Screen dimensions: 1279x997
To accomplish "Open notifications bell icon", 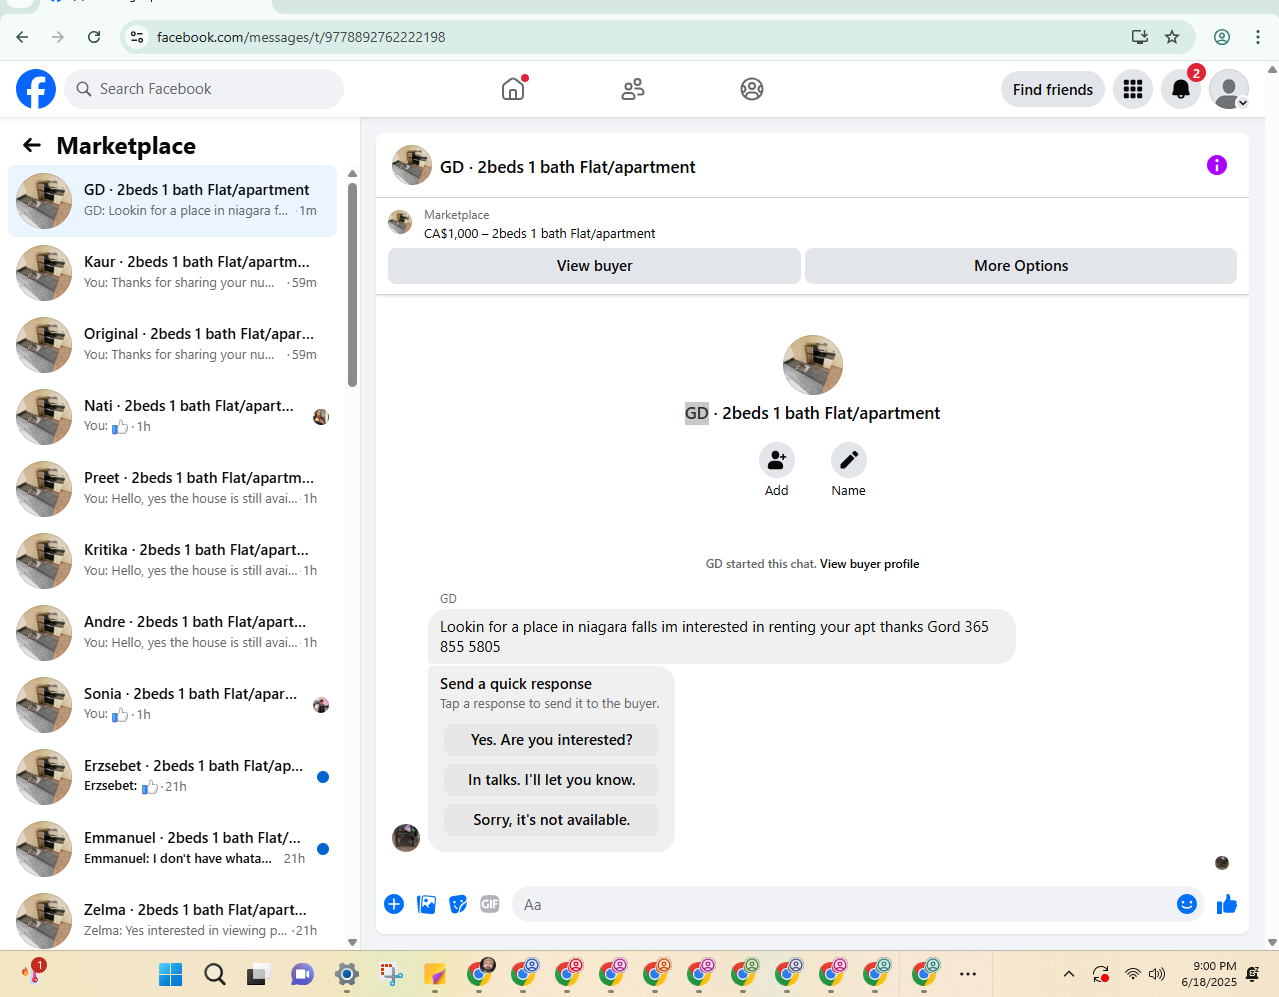I will [1181, 89].
